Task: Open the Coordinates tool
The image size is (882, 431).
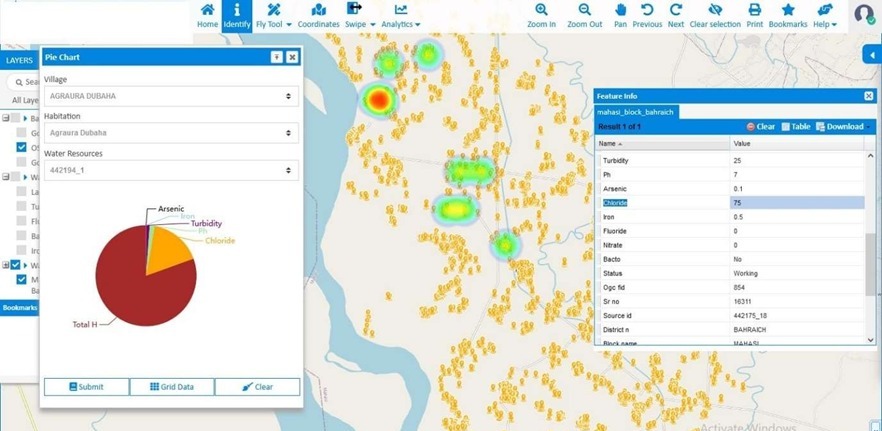Action: [x=318, y=16]
